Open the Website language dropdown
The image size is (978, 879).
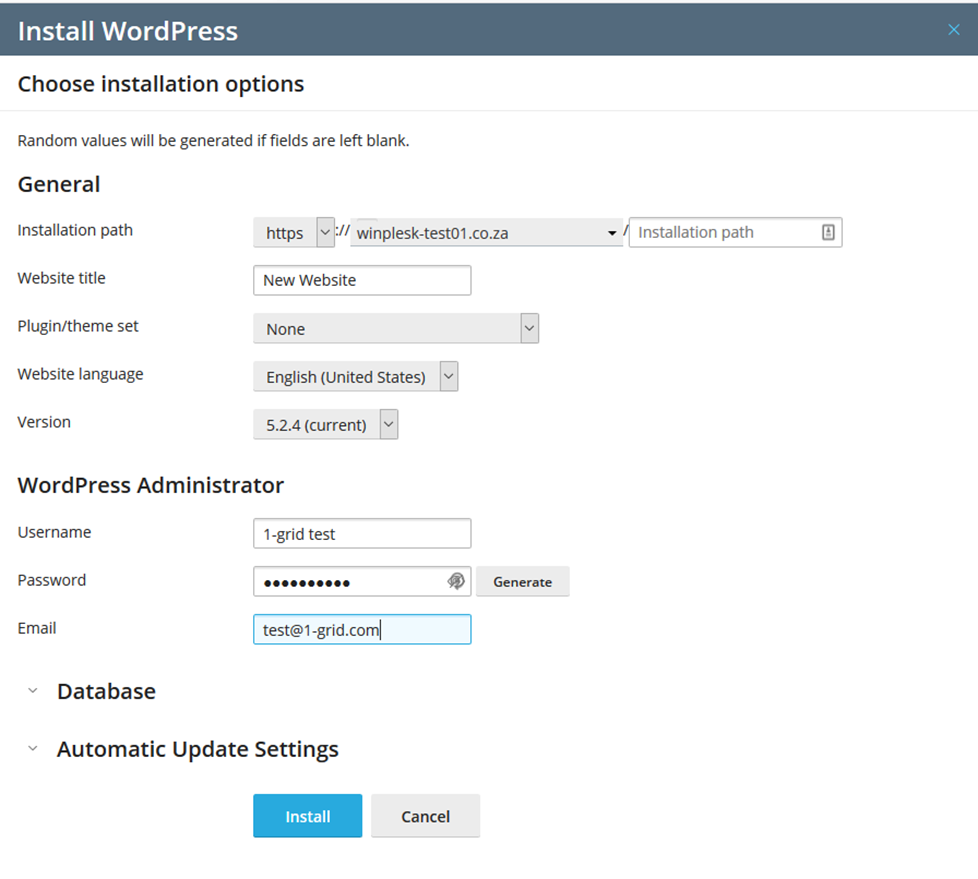356,377
